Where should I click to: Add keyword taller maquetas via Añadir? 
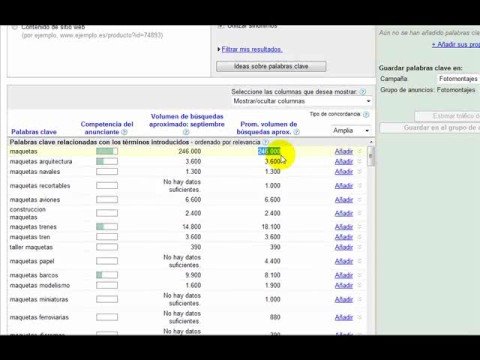pos(344,247)
